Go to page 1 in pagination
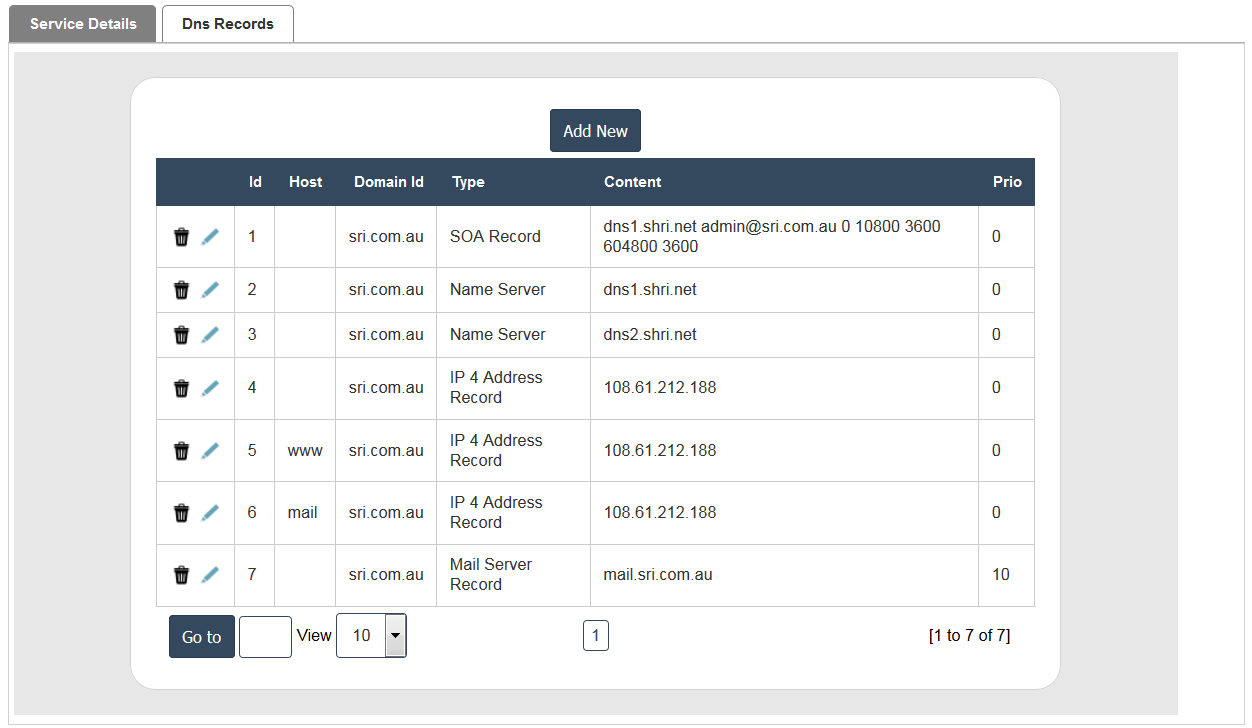The image size is (1252, 728). (x=595, y=636)
